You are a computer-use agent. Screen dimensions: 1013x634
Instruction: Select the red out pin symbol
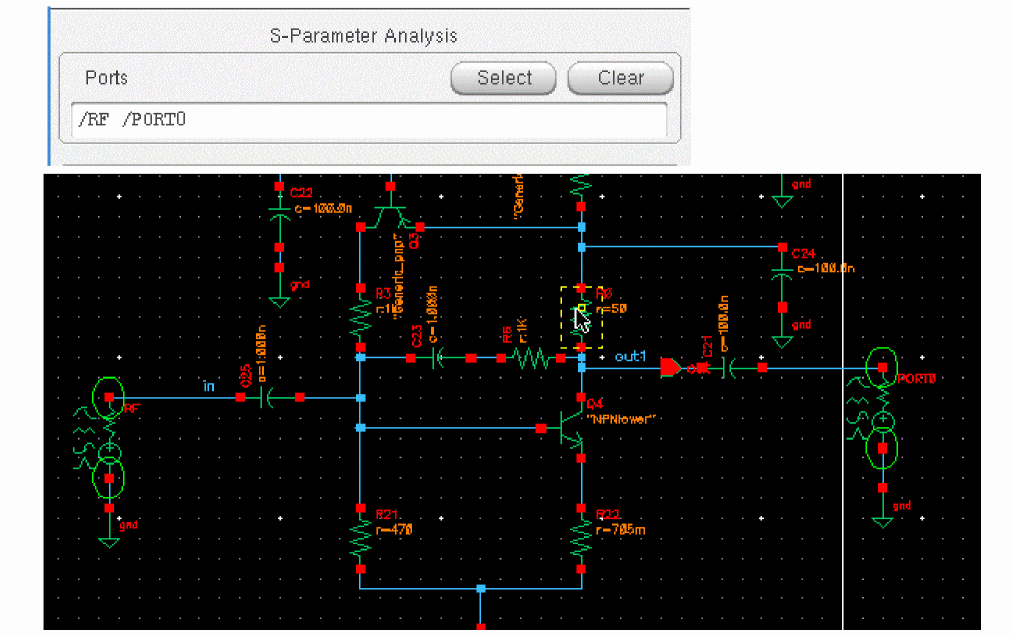coord(670,368)
